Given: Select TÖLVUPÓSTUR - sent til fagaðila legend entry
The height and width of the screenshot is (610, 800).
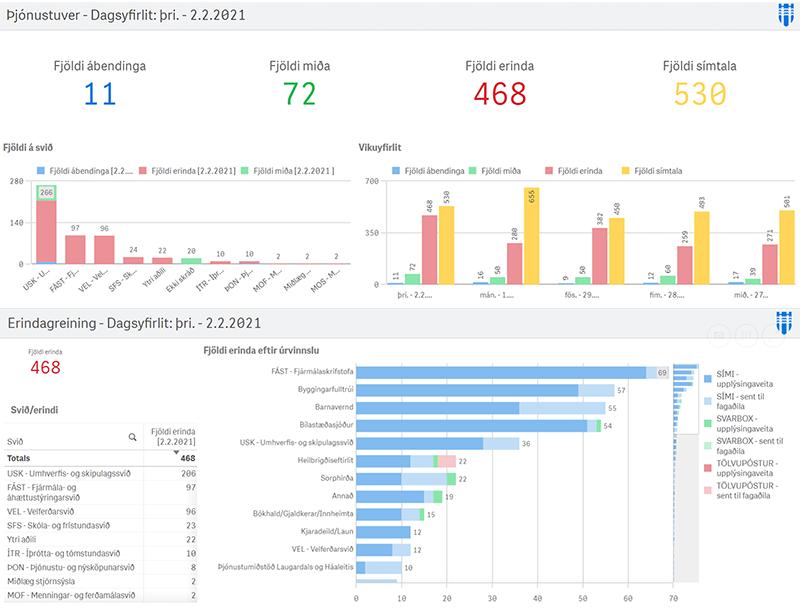Looking at the screenshot, I should (741, 491).
